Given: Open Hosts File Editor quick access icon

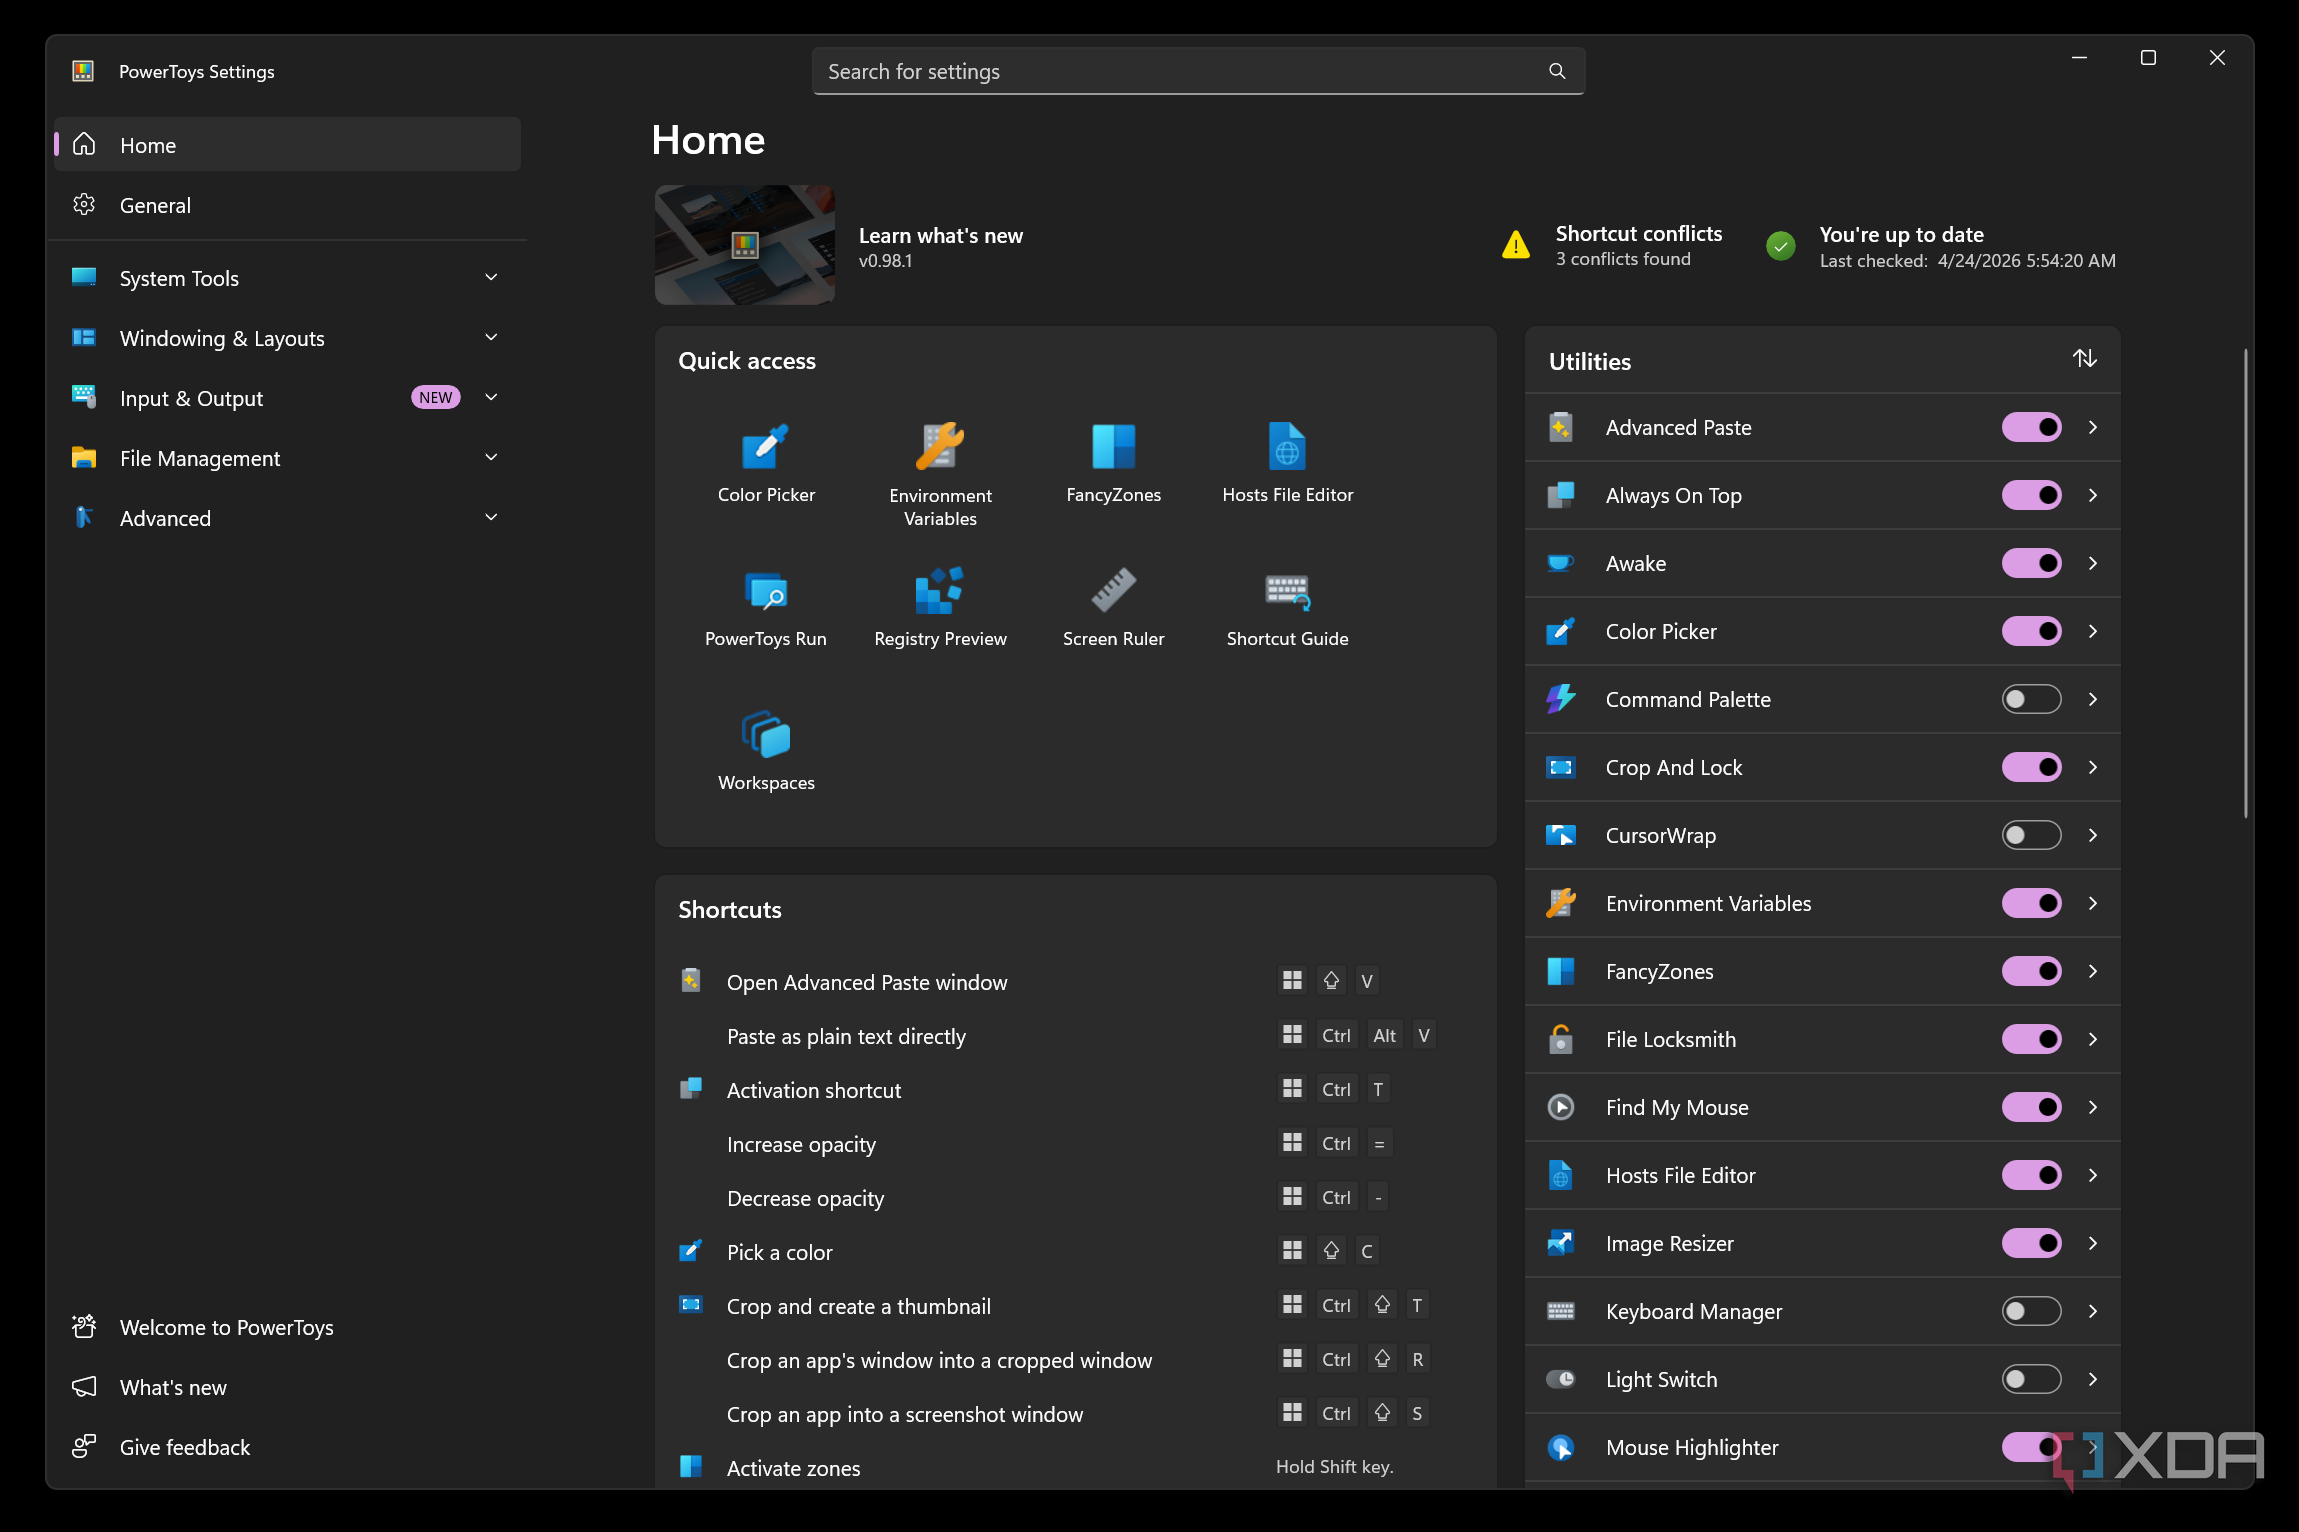Looking at the screenshot, I should point(1287,446).
